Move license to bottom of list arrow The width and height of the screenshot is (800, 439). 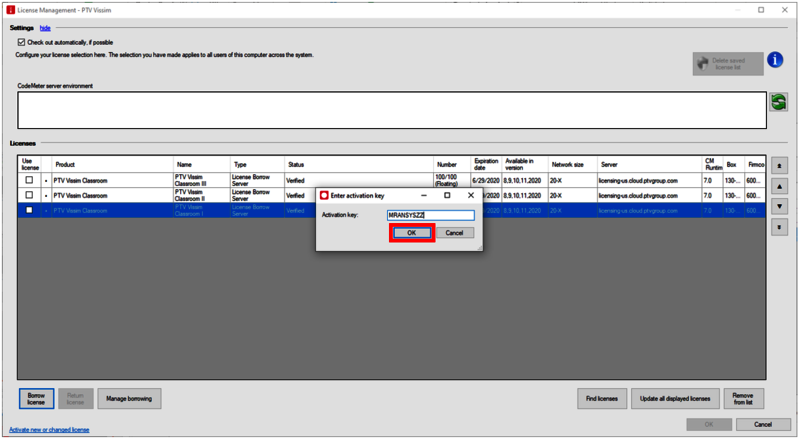[780, 227]
